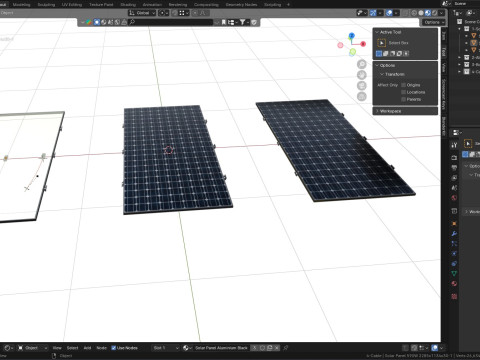
Task: Switch perspective/orthographic view button
Action: pyautogui.click(x=362, y=96)
